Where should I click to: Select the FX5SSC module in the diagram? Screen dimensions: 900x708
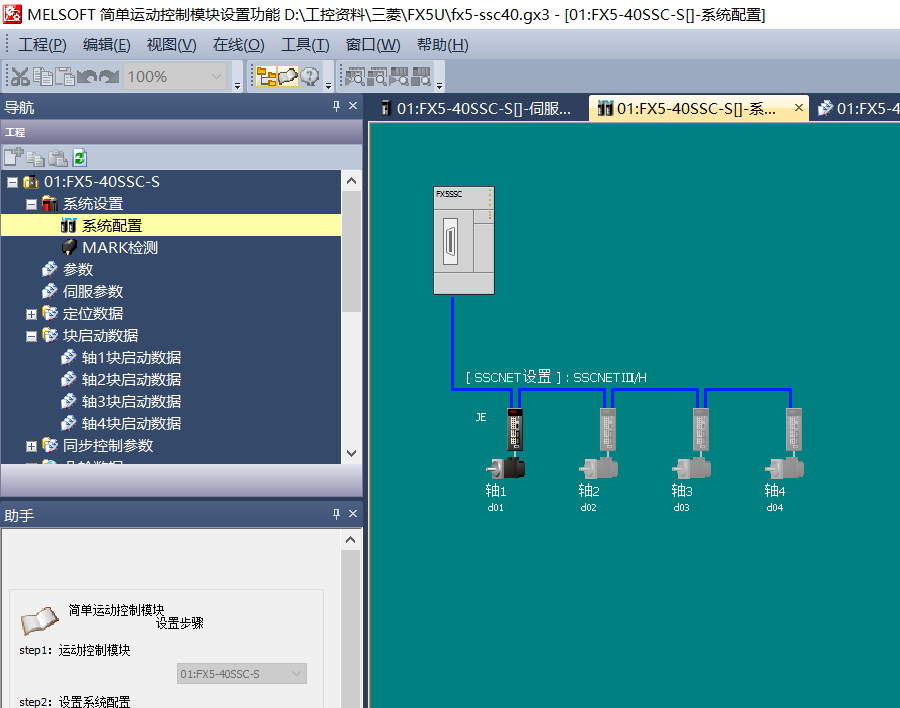coord(463,240)
